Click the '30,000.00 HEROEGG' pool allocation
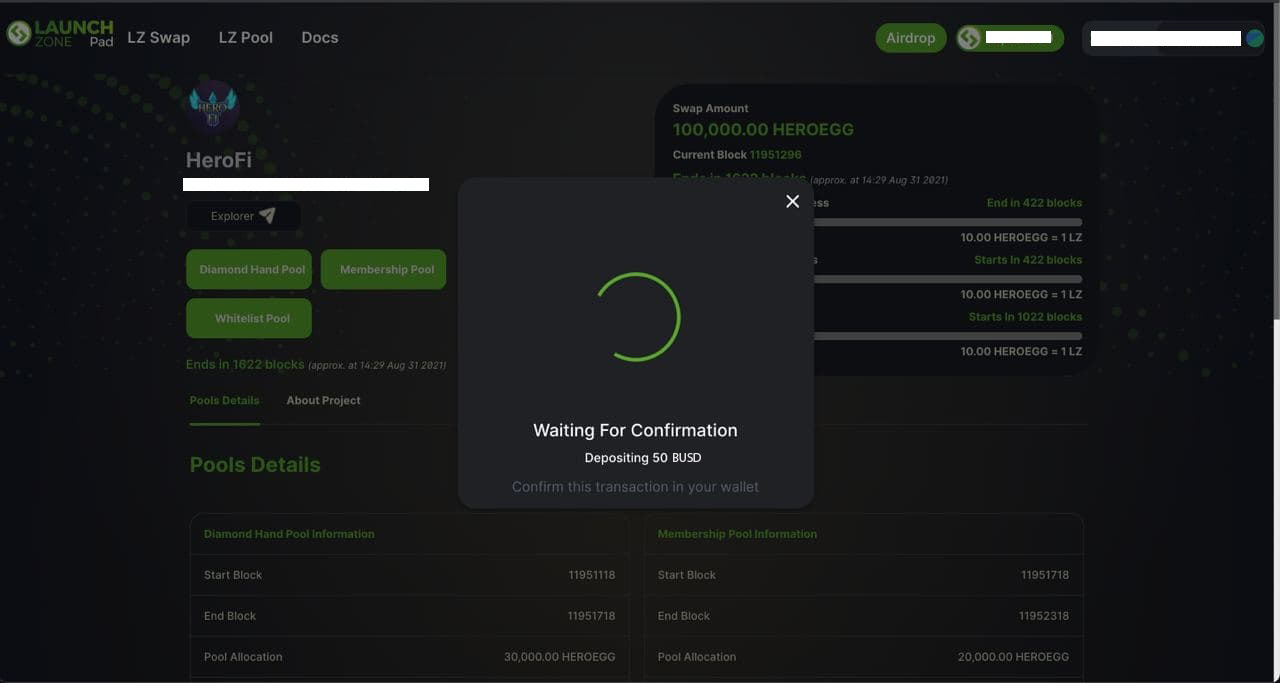1280x683 pixels. (560, 657)
